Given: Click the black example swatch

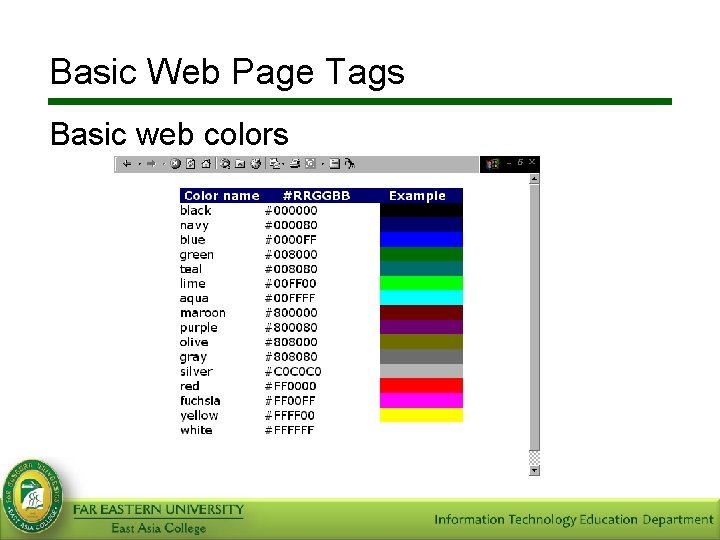Looking at the screenshot, I should click(421, 210).
